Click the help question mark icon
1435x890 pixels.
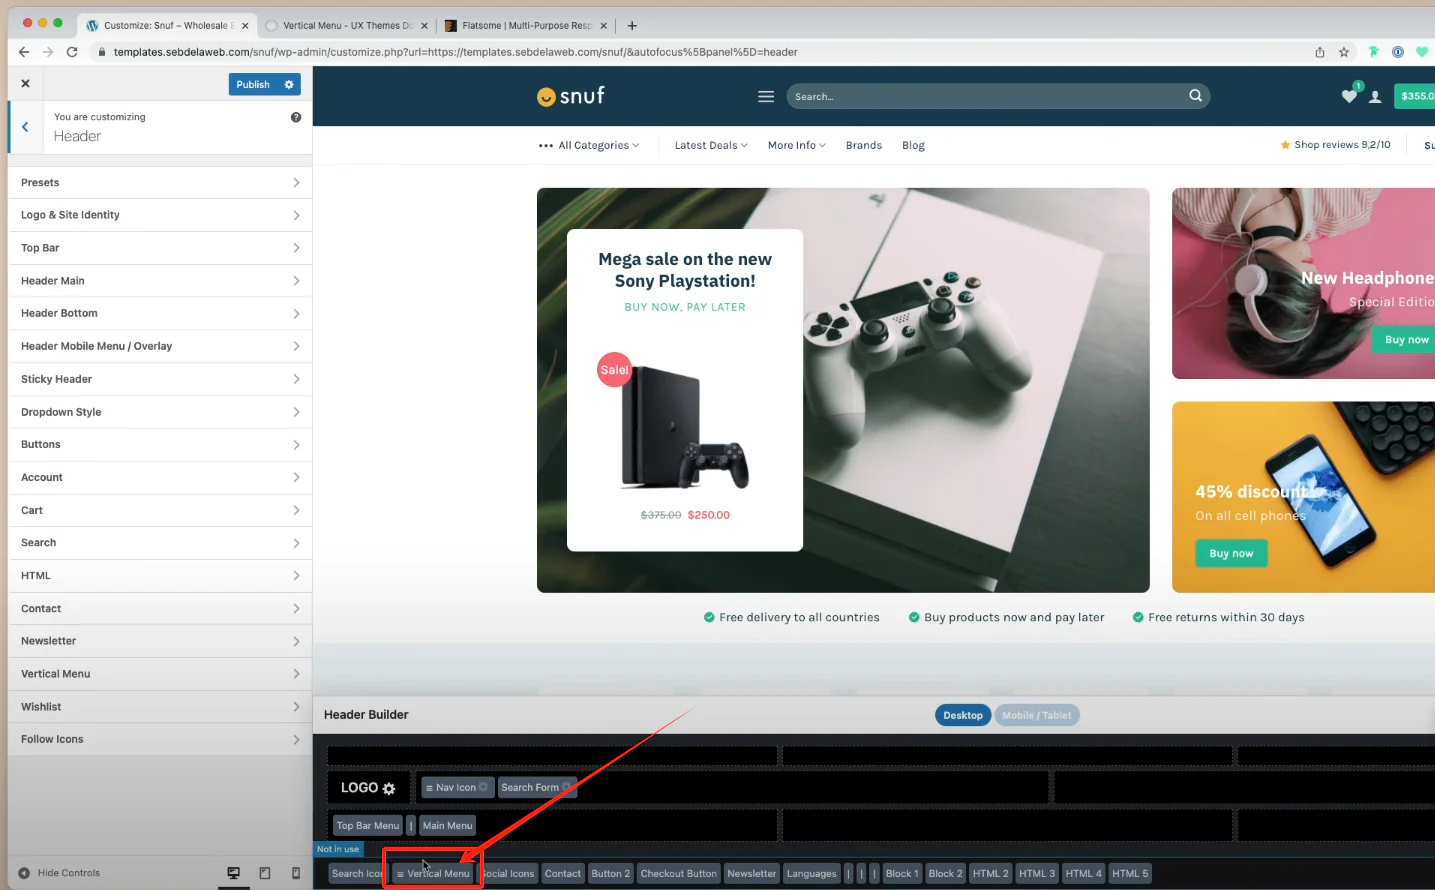296,117
